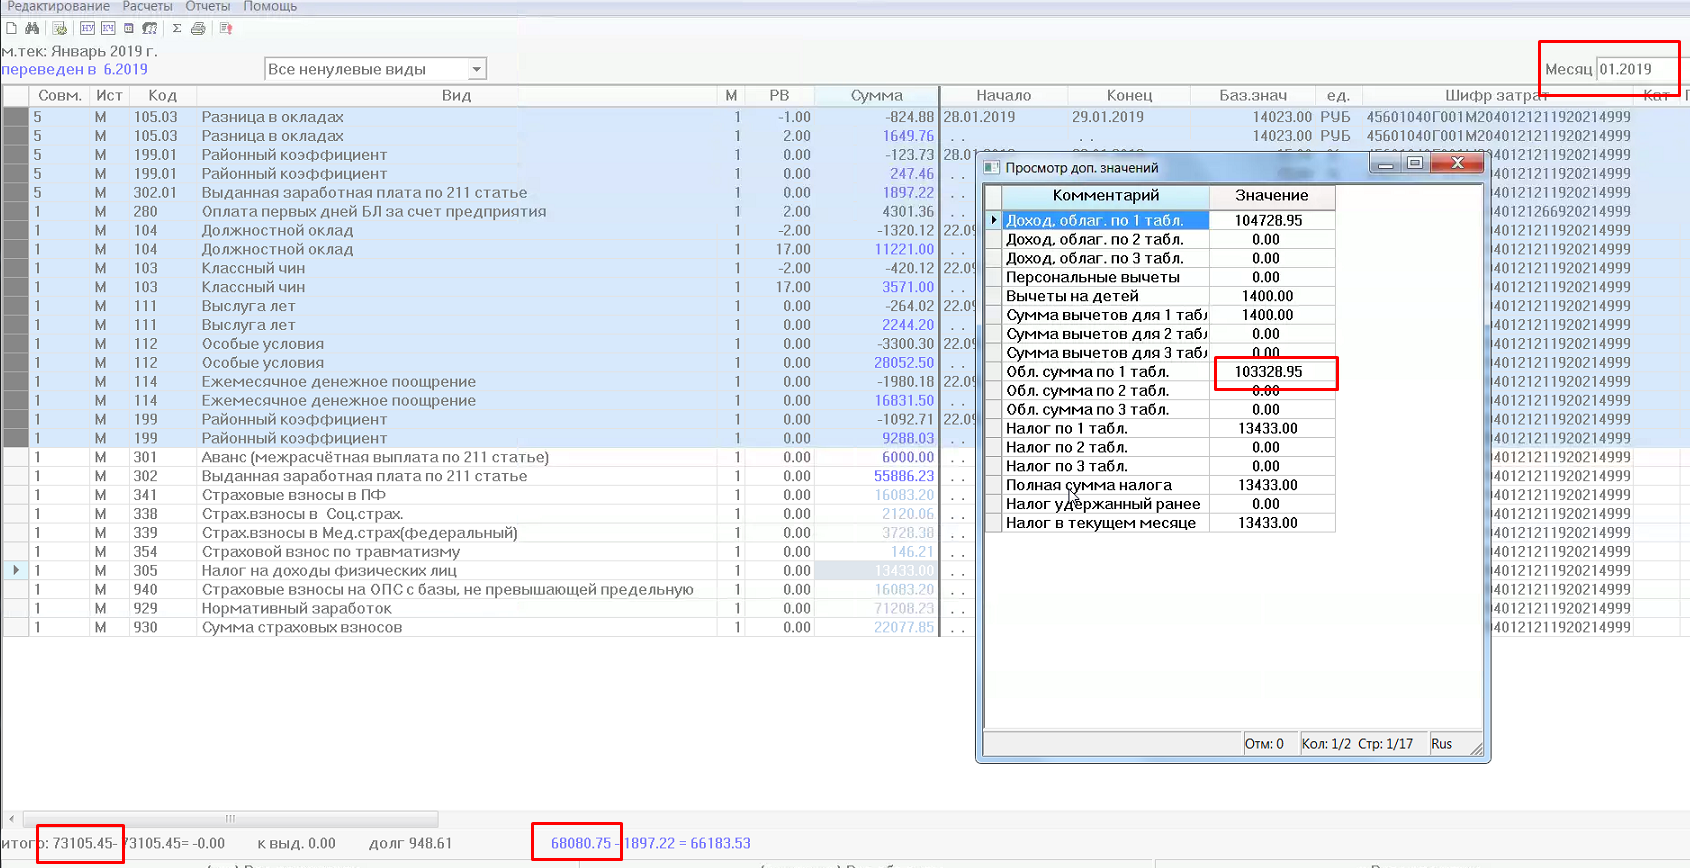
Task: Click the current-row arrow indicator on row 305
Action: [x=16, y=570]
